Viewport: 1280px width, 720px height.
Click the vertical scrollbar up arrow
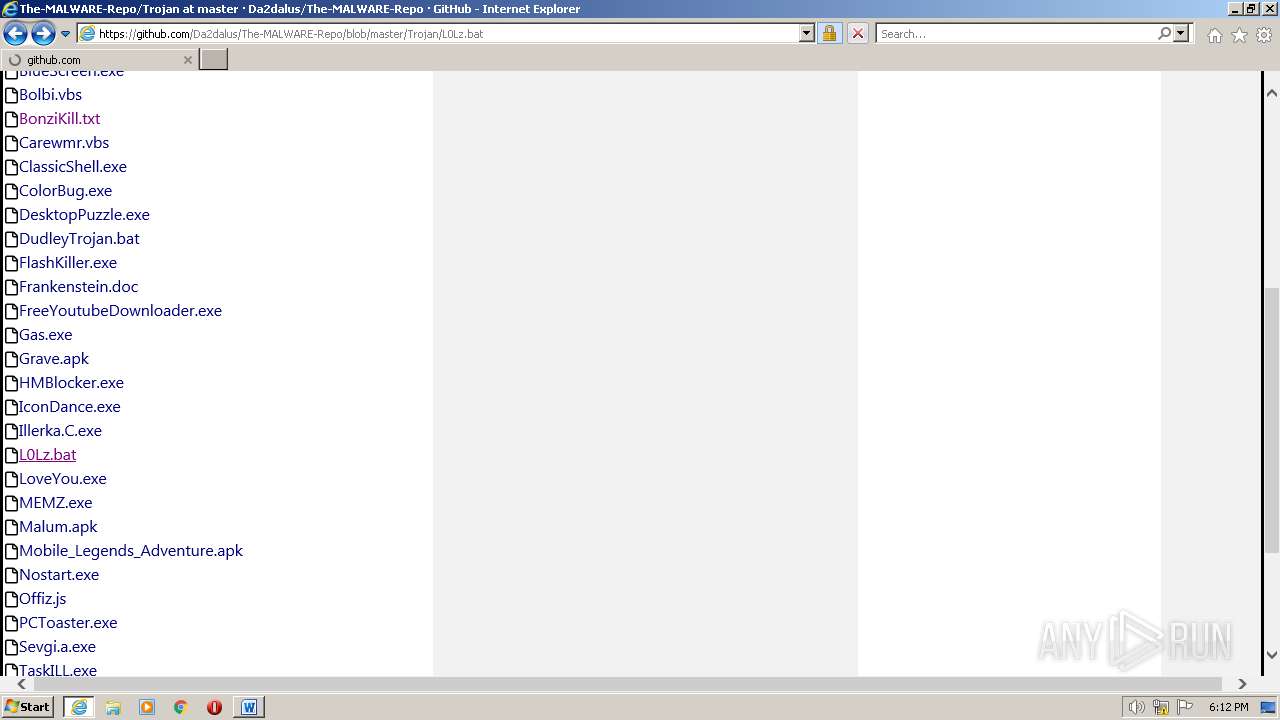1271,93
